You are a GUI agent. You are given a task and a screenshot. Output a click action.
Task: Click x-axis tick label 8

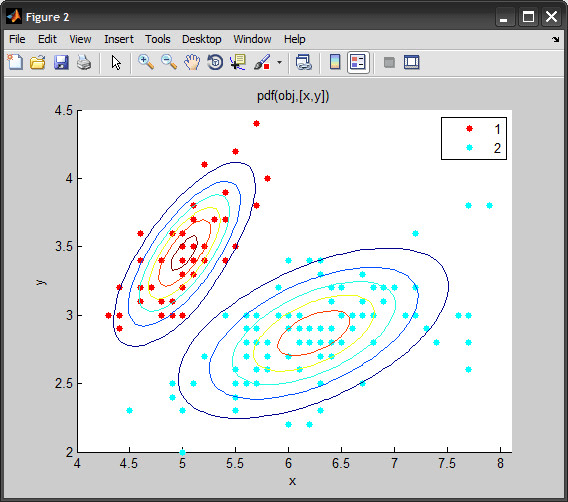[x=500, y=464]
